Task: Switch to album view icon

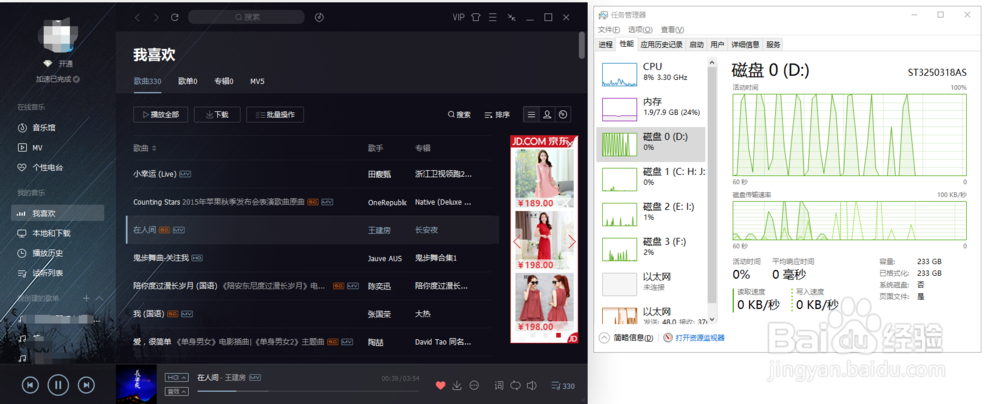Action: pos(562,115)
